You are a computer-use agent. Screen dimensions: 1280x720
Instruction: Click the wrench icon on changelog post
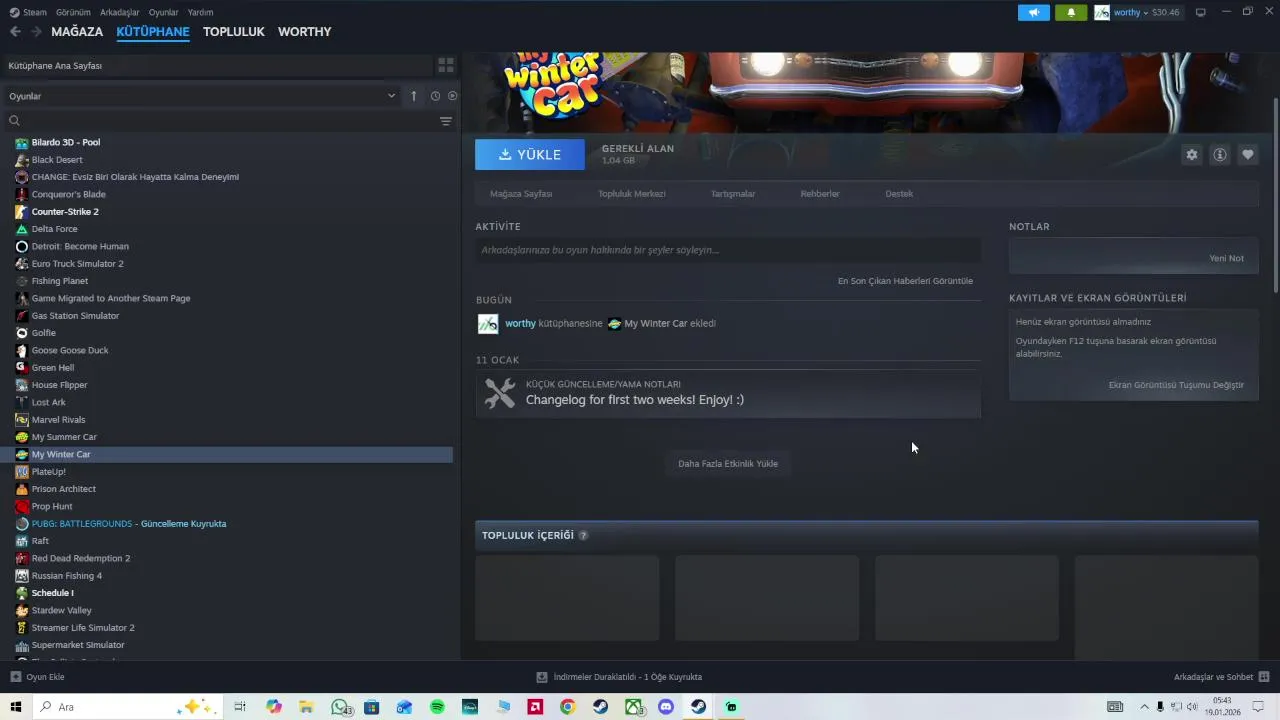499,393
